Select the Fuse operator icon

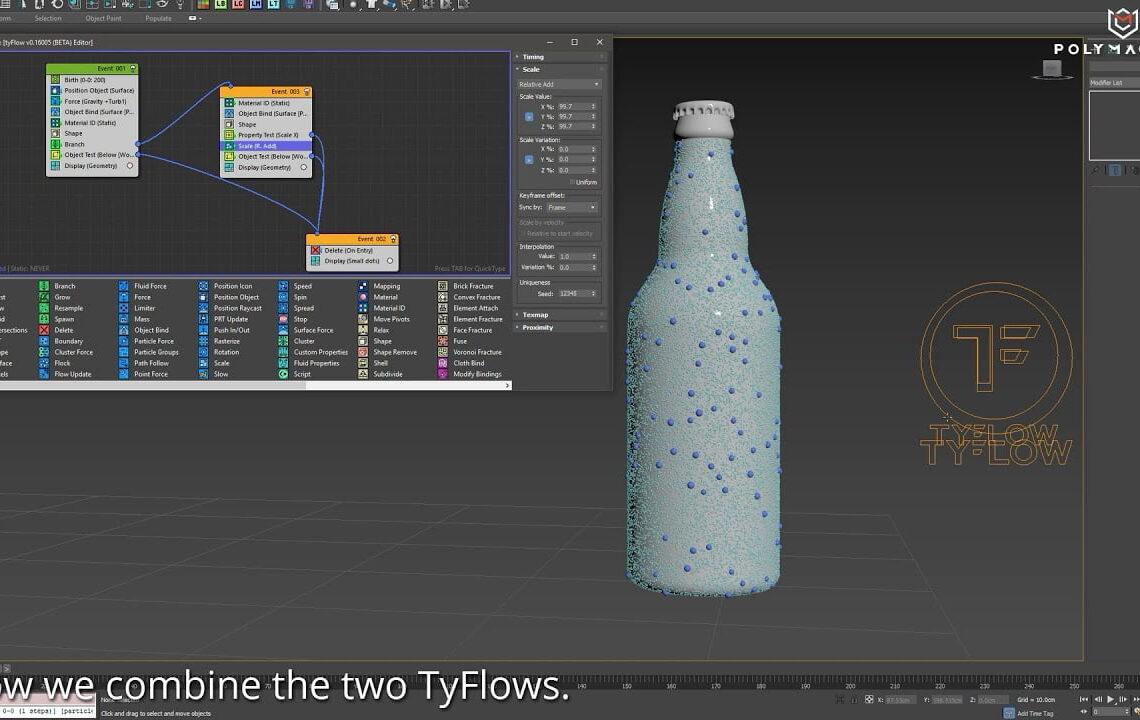click(x=443, y=340)
